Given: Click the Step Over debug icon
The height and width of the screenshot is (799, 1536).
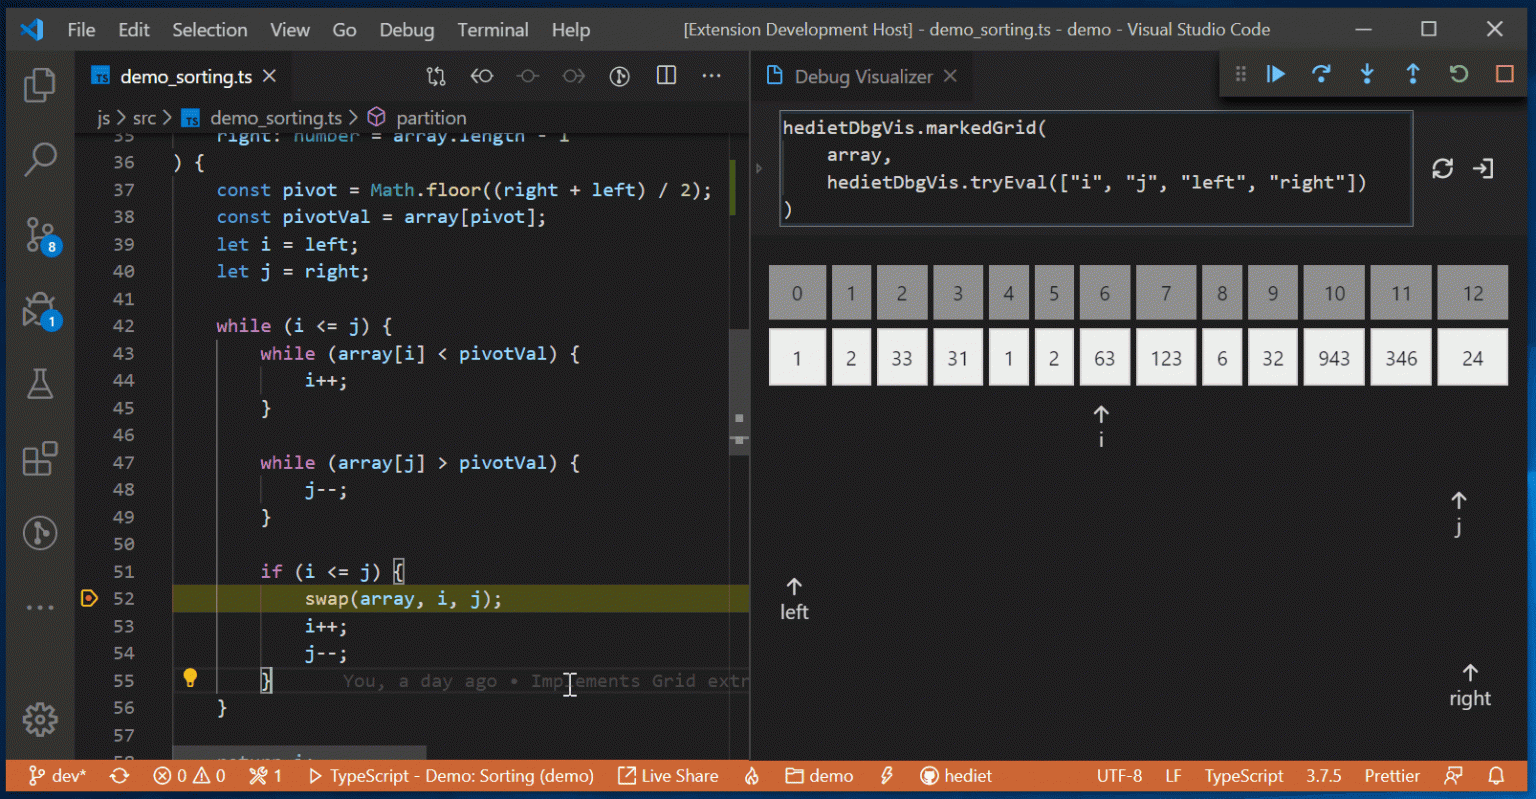Looking at the screenshot, I should coord(1321,73).
